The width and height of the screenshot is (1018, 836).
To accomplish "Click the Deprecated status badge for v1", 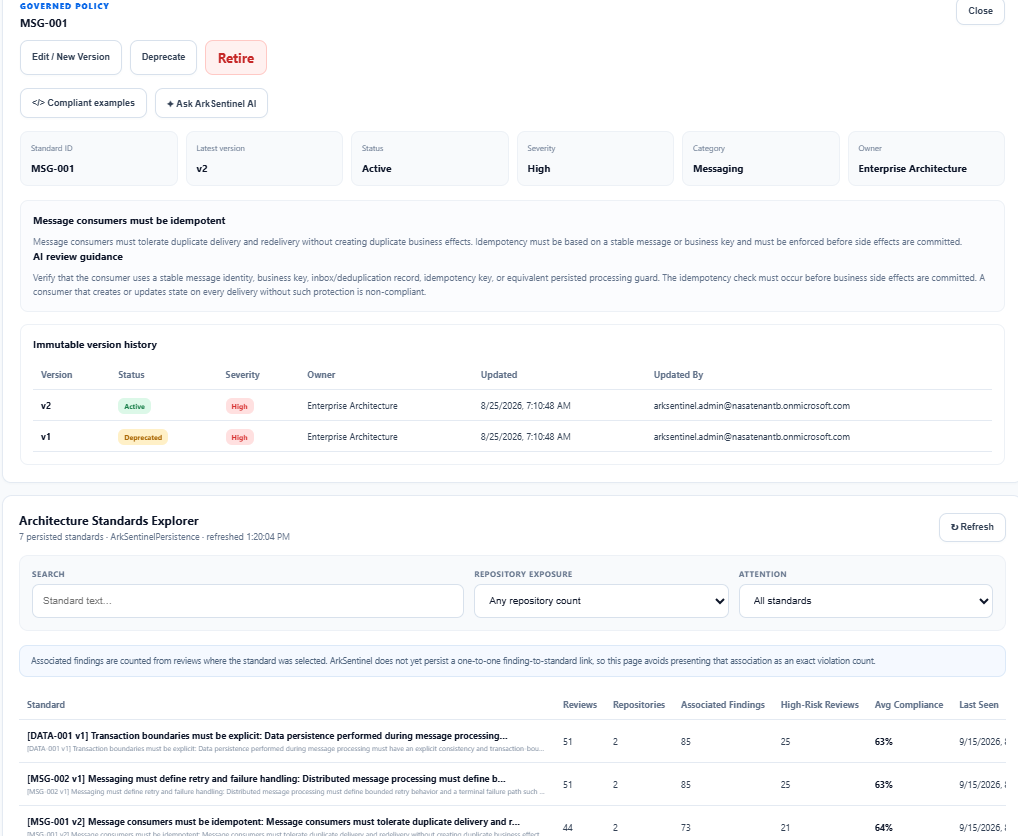I will 143,437.
